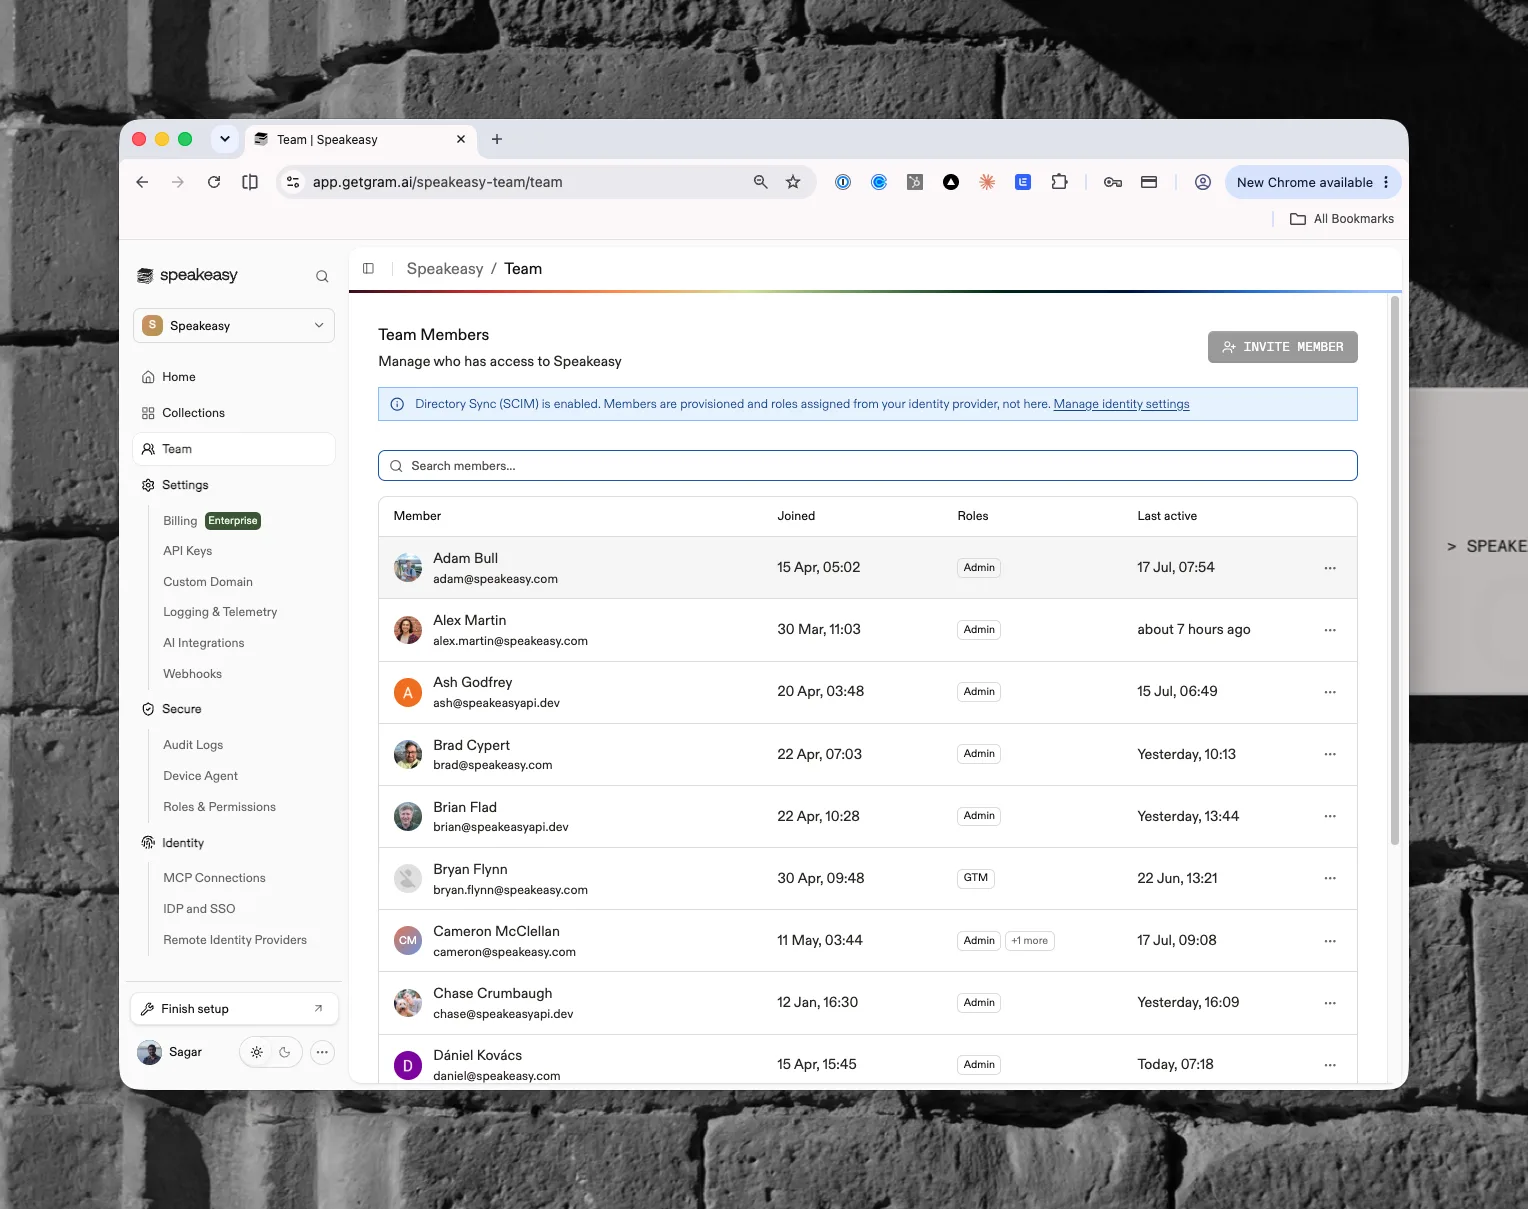
Task: Open Chrome side panel icon
Action: point(250,182)
